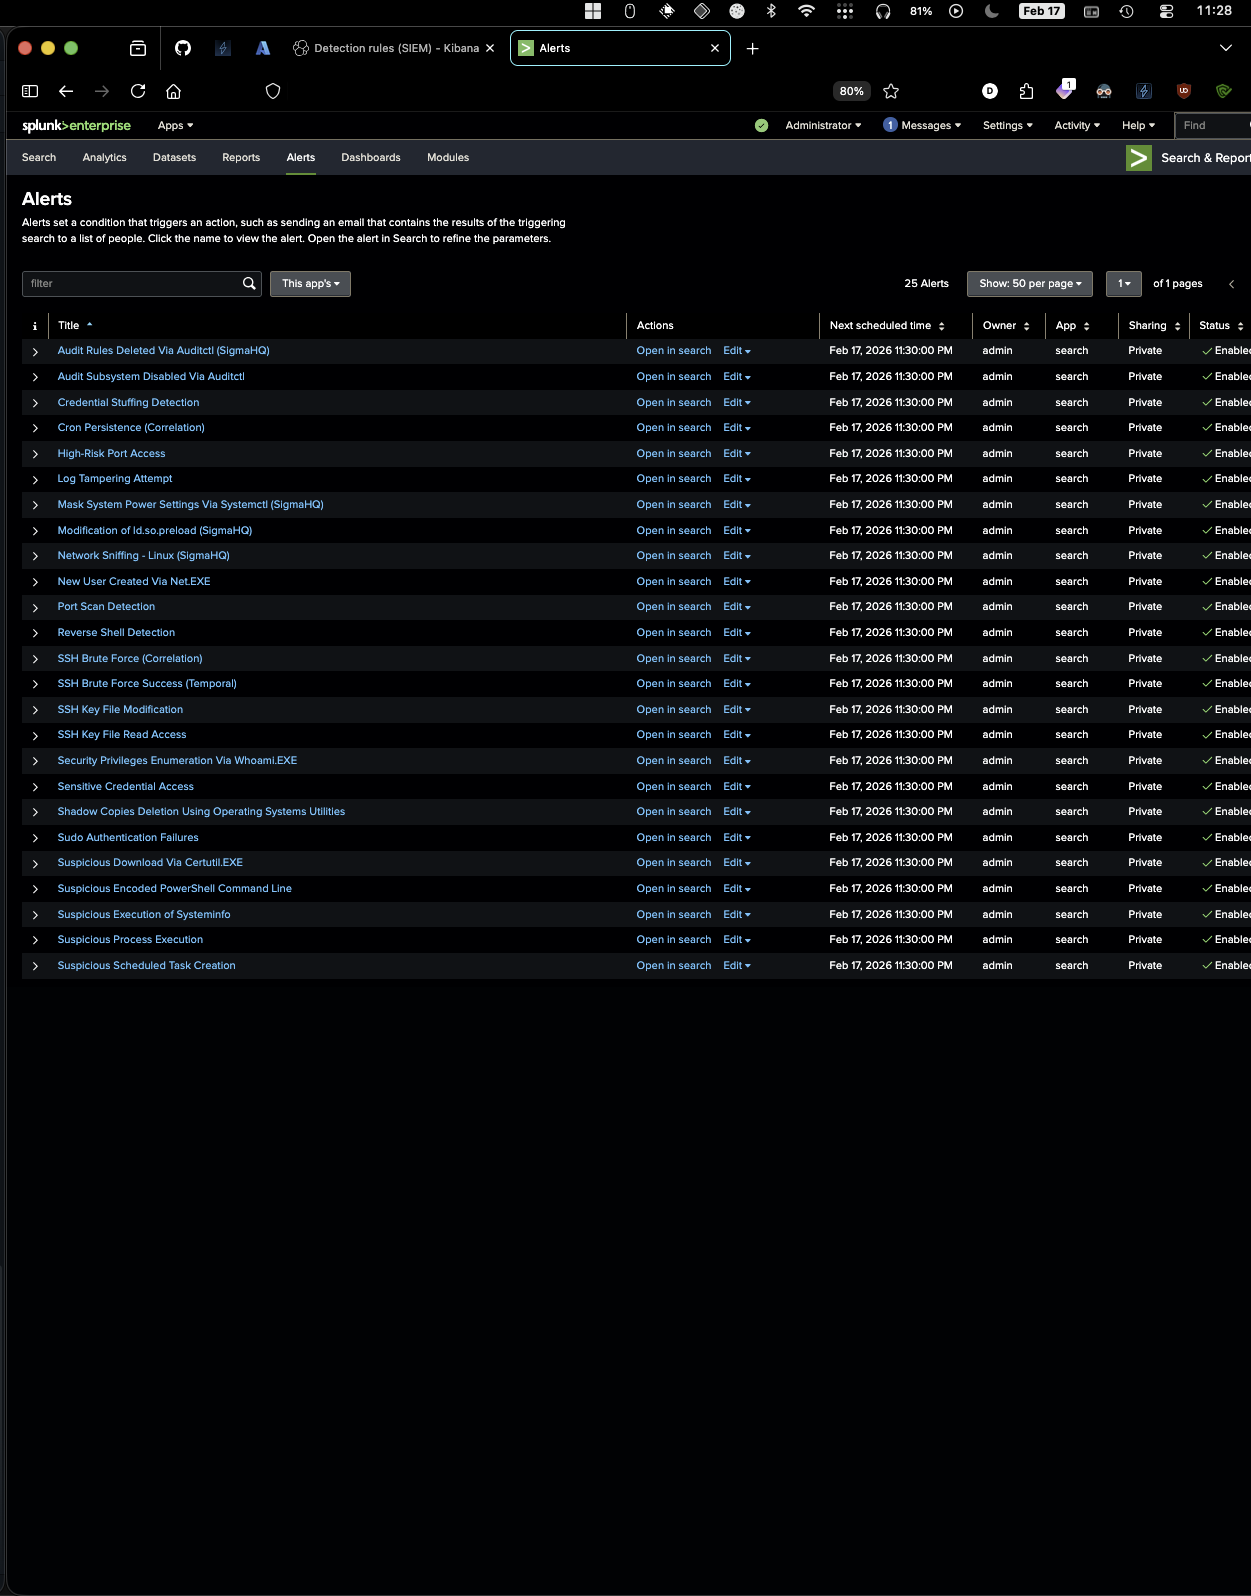The image size is (1251, 1596).
Task: Open the browser sidebar panel icon
Action: pyautogui.click(x=30, y=91)
